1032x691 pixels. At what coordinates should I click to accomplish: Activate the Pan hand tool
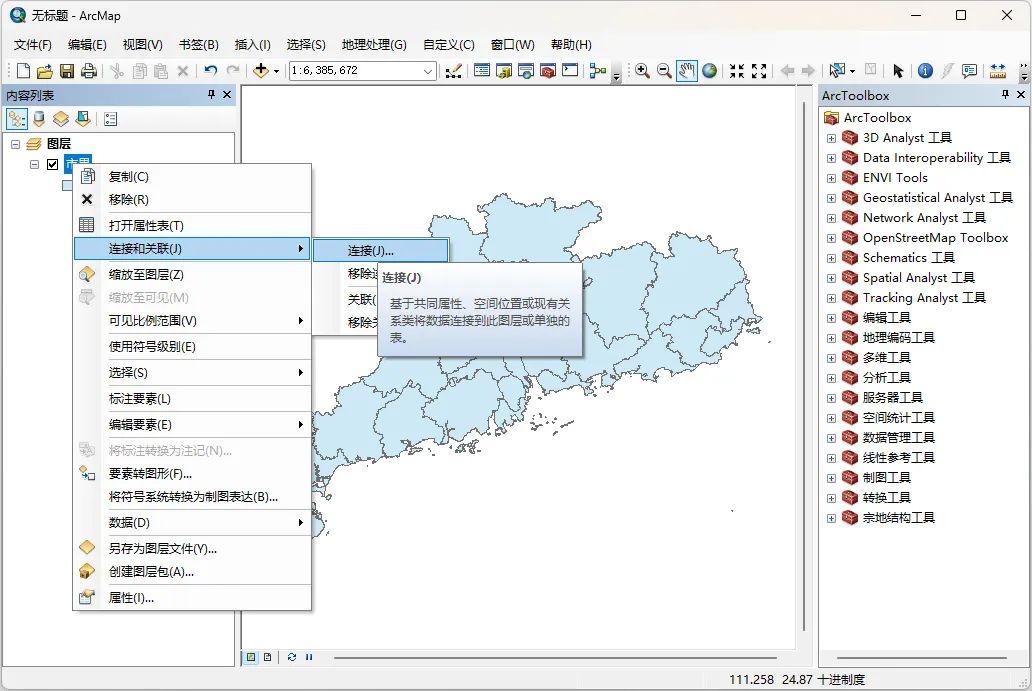pyautogui.click(x=686, y=70)
